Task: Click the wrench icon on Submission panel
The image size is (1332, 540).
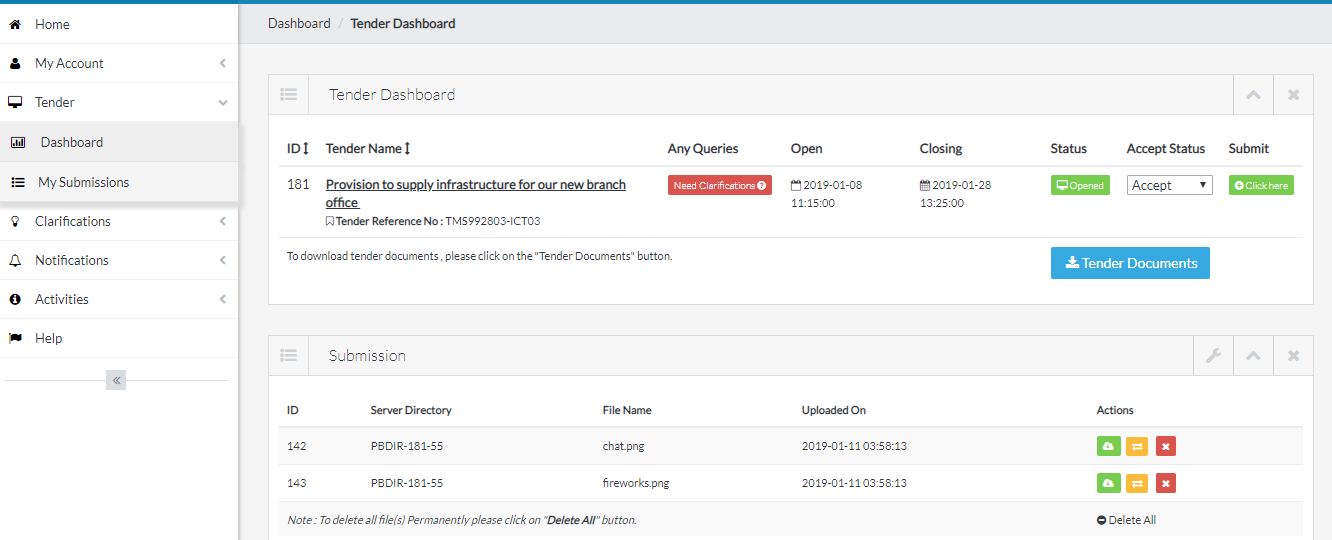Action: click(1214, 355)
